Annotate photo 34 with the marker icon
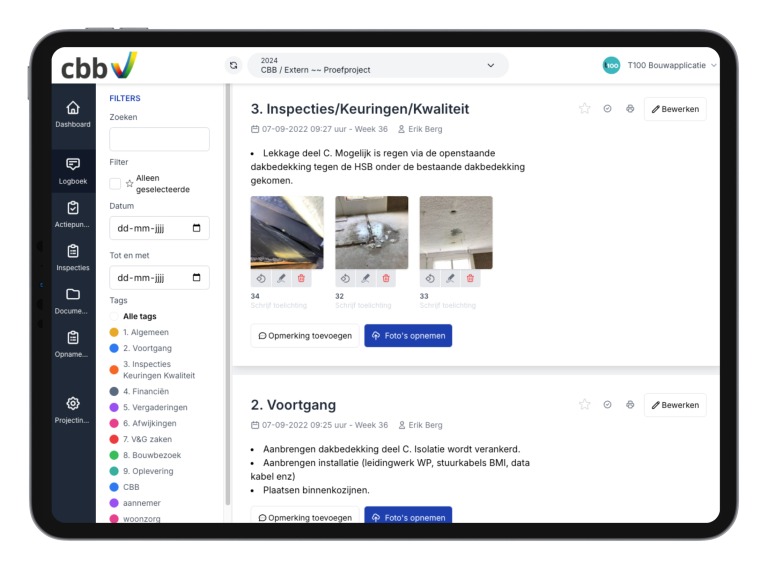This screenshot has height=570, width=768. coord(281,279)
